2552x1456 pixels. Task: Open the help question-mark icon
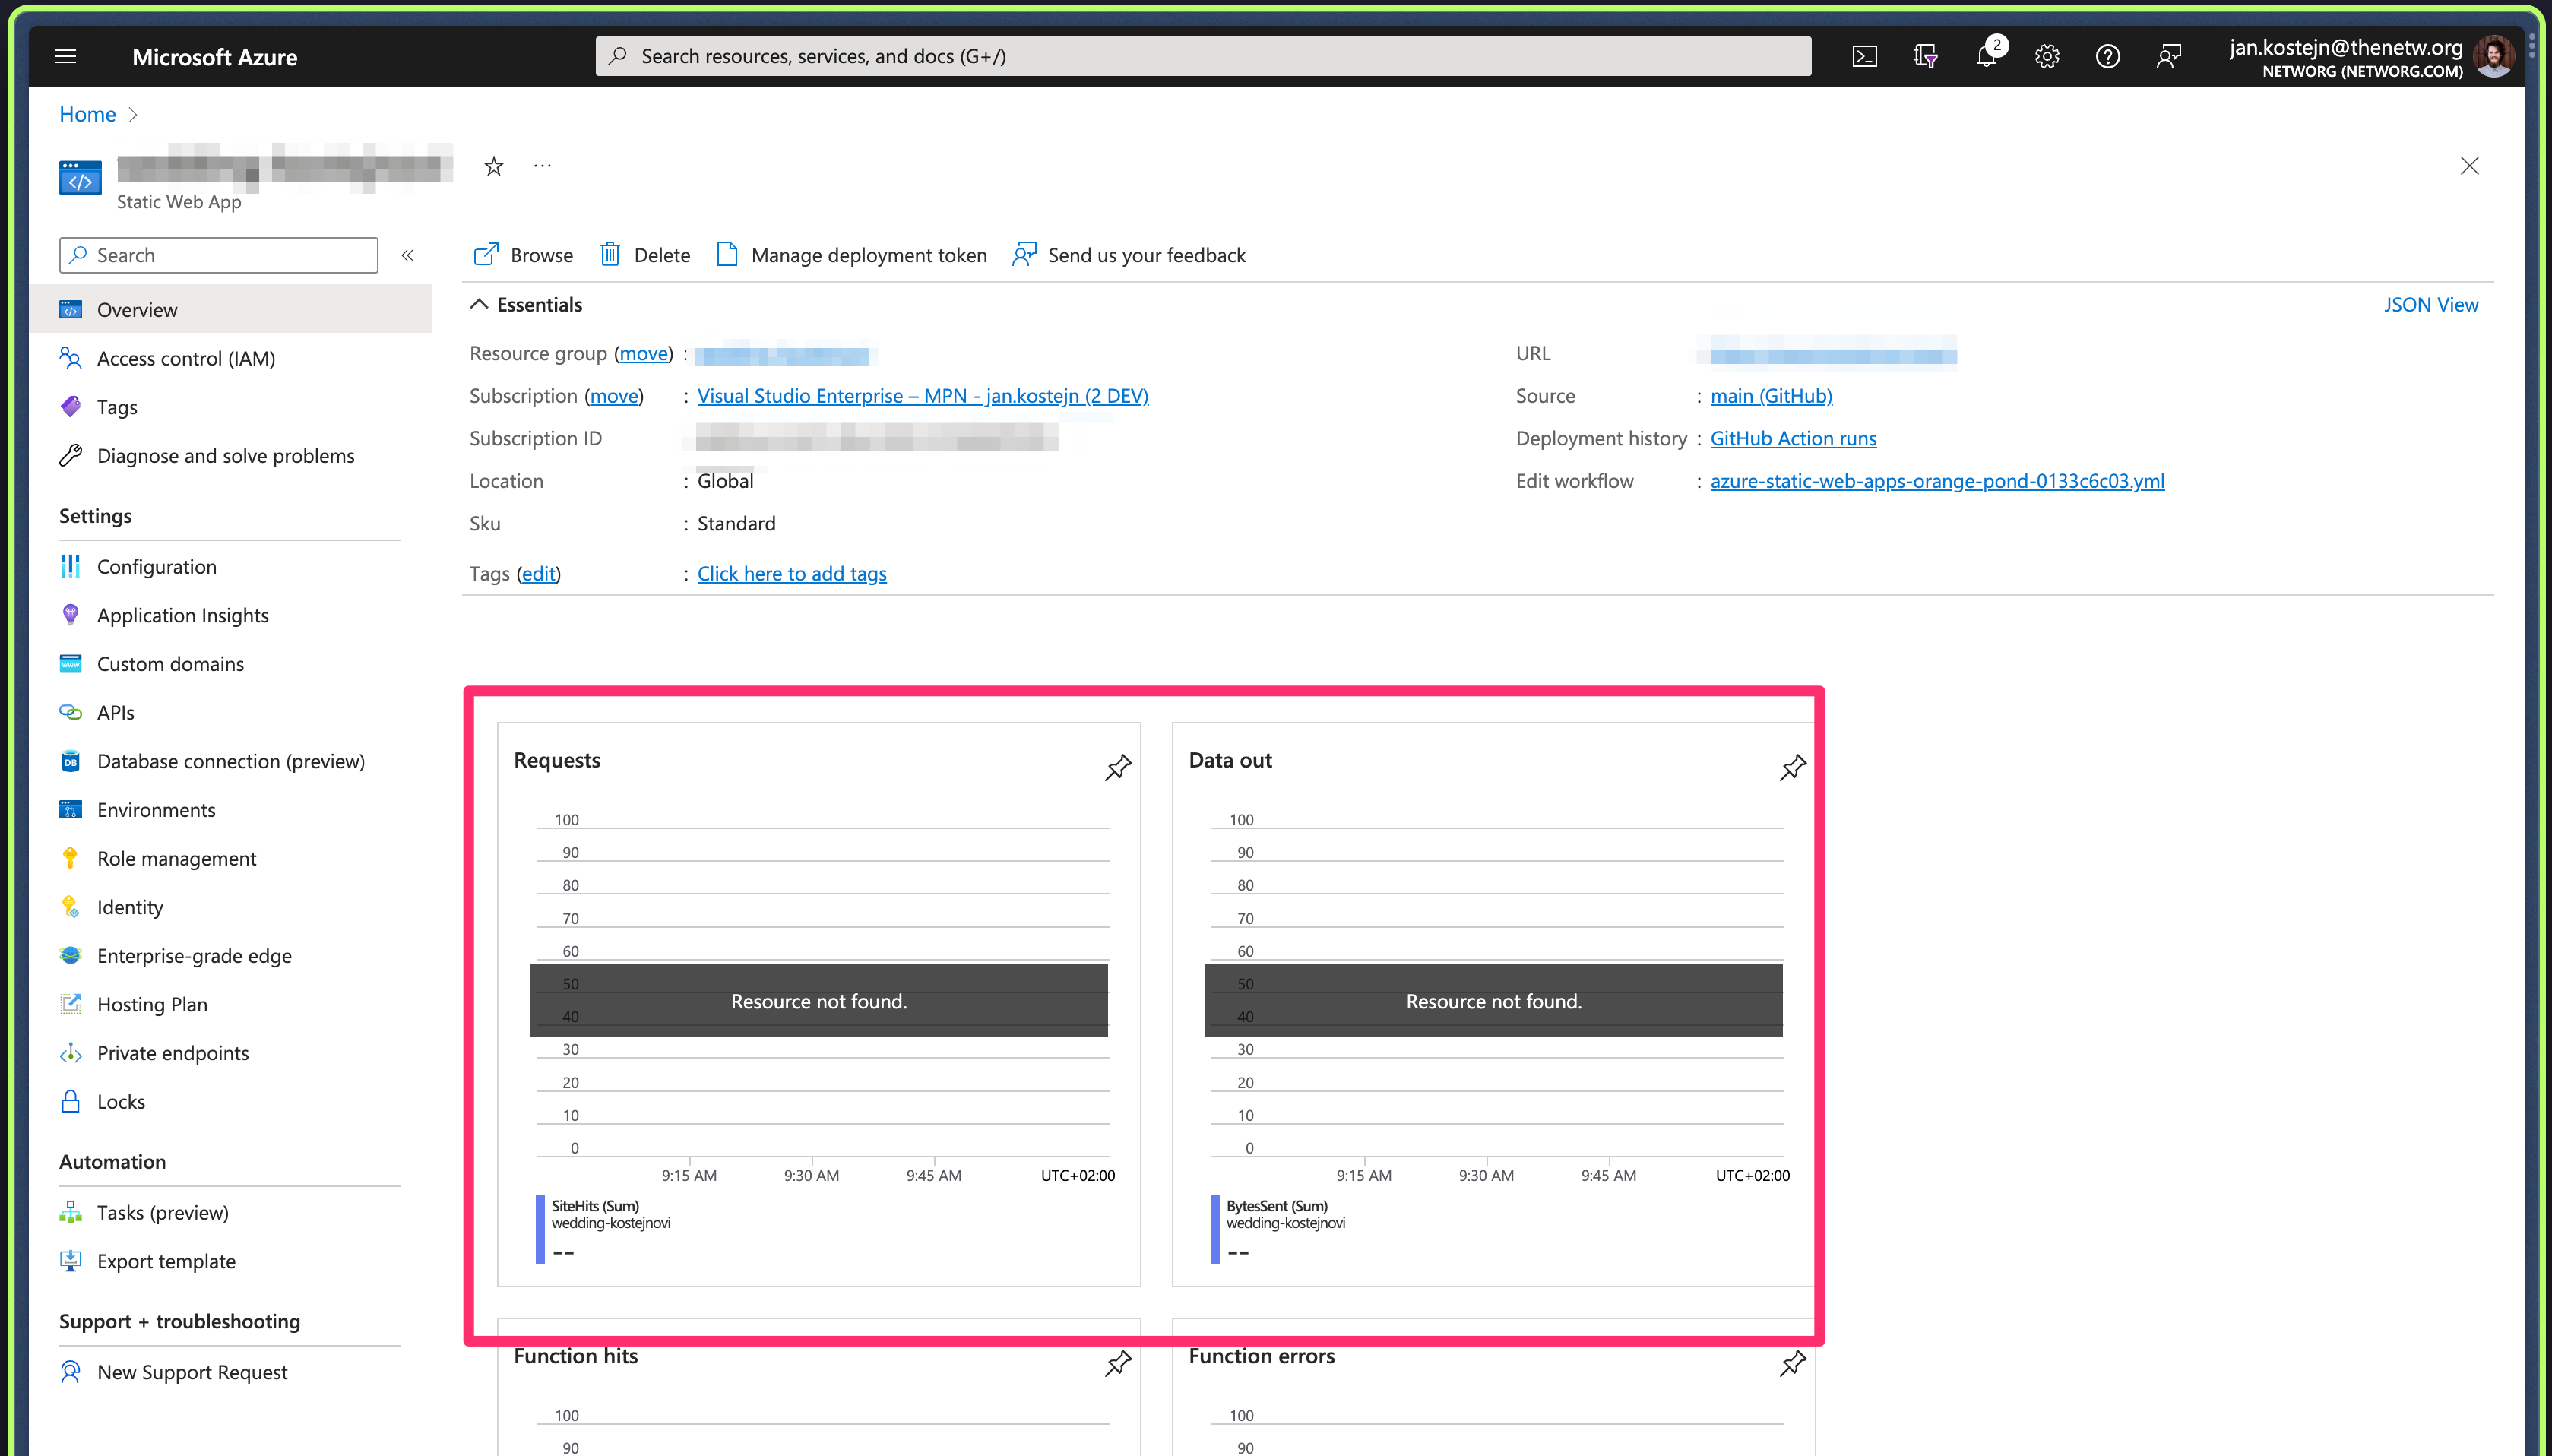coord(2108,56)
